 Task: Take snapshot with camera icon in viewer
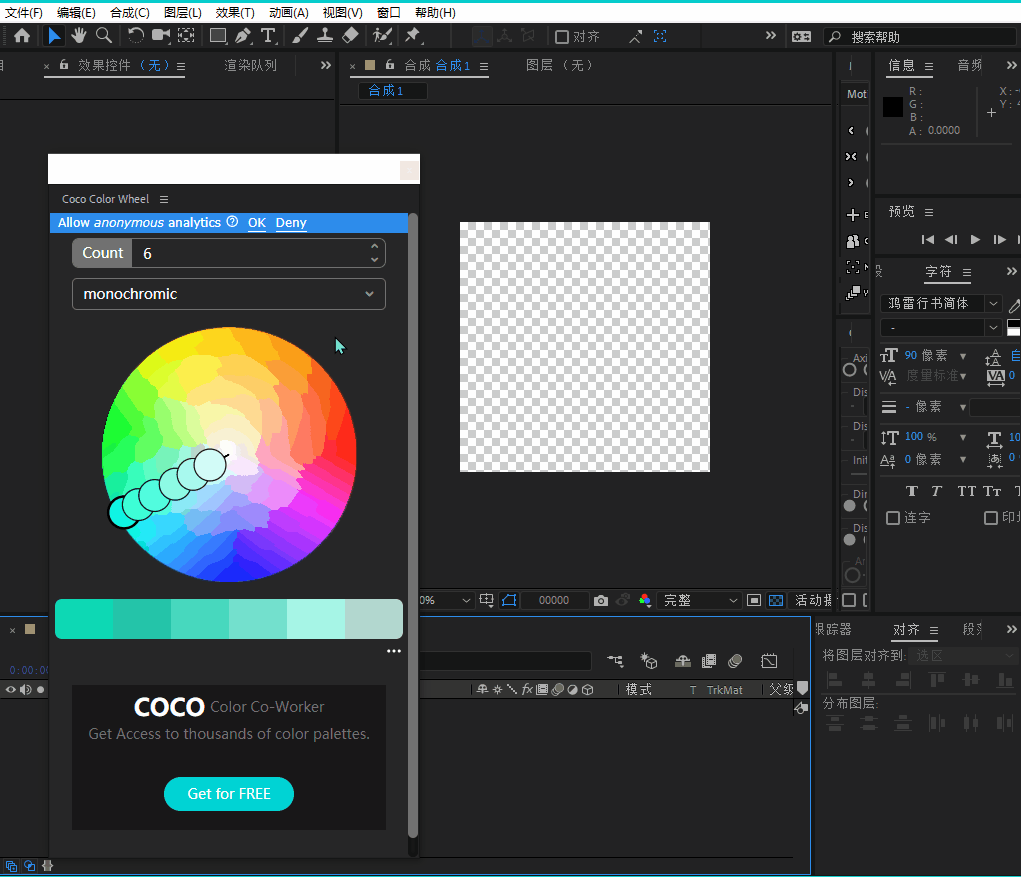[600, 600]
